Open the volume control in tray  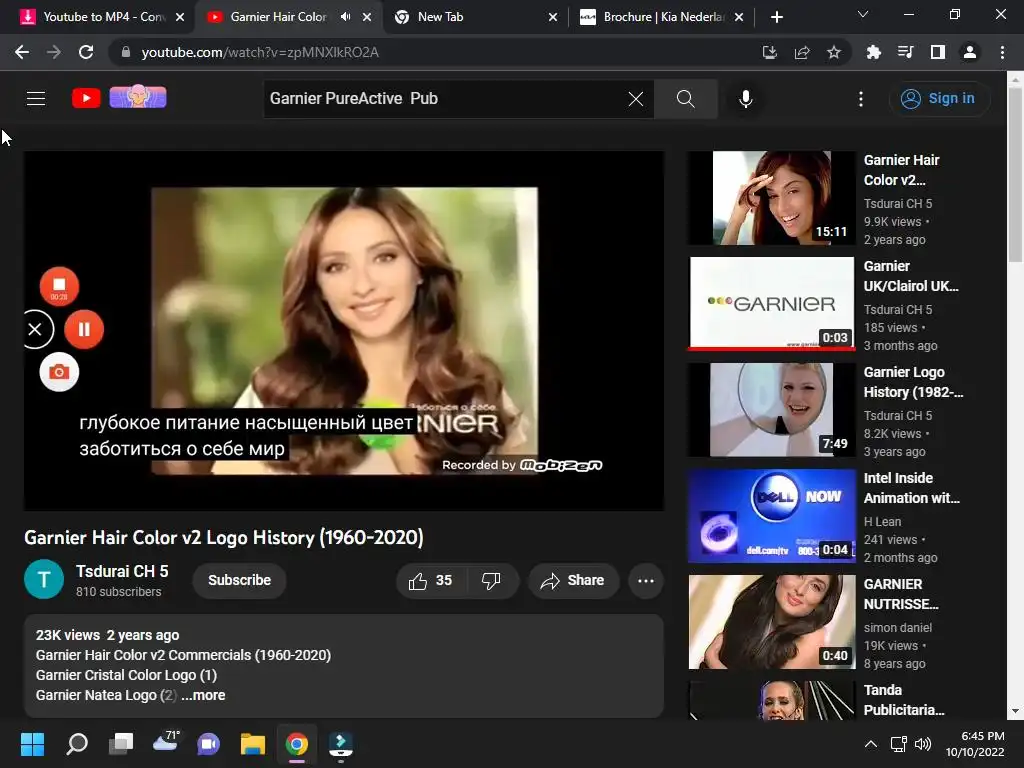(923, 744)
